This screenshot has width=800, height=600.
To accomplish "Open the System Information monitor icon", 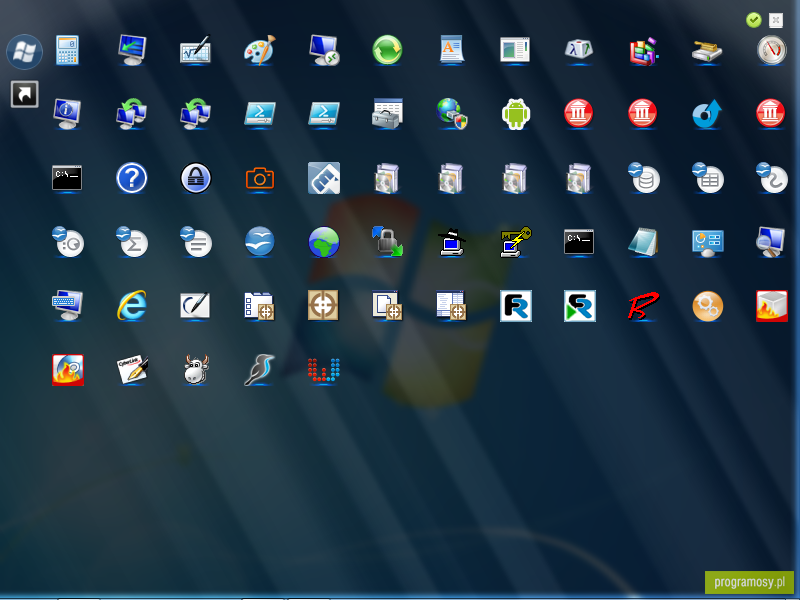I will click(x=67, y=114).
